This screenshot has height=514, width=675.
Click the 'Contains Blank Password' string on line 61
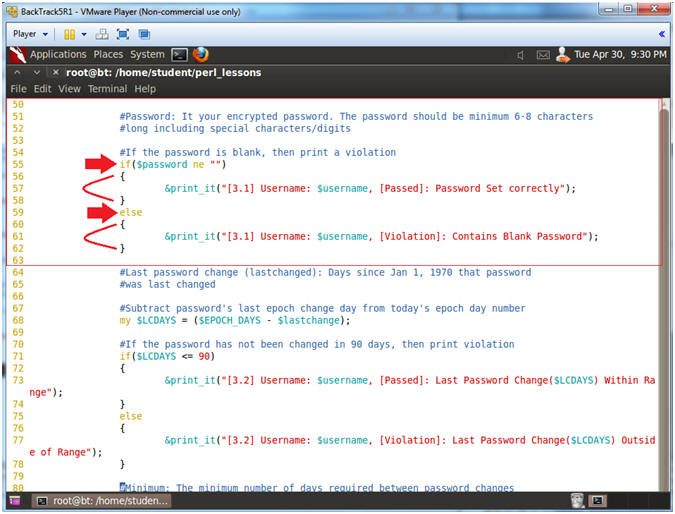[x=517, y=236]
